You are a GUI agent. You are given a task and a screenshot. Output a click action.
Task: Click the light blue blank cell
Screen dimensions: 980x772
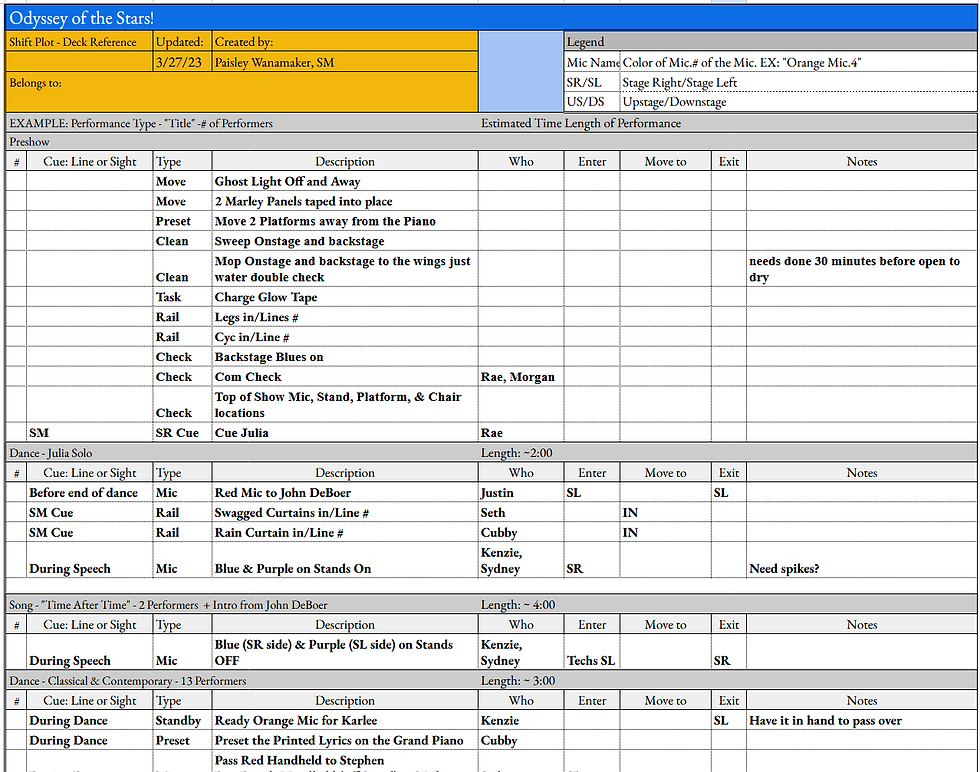[x=521, y=72]
